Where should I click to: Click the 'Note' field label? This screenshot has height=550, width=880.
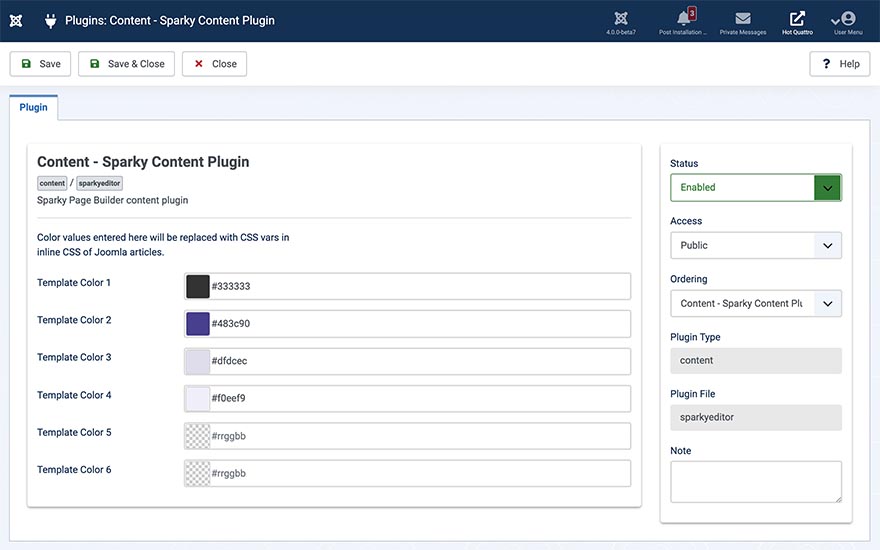pos(680,451)
